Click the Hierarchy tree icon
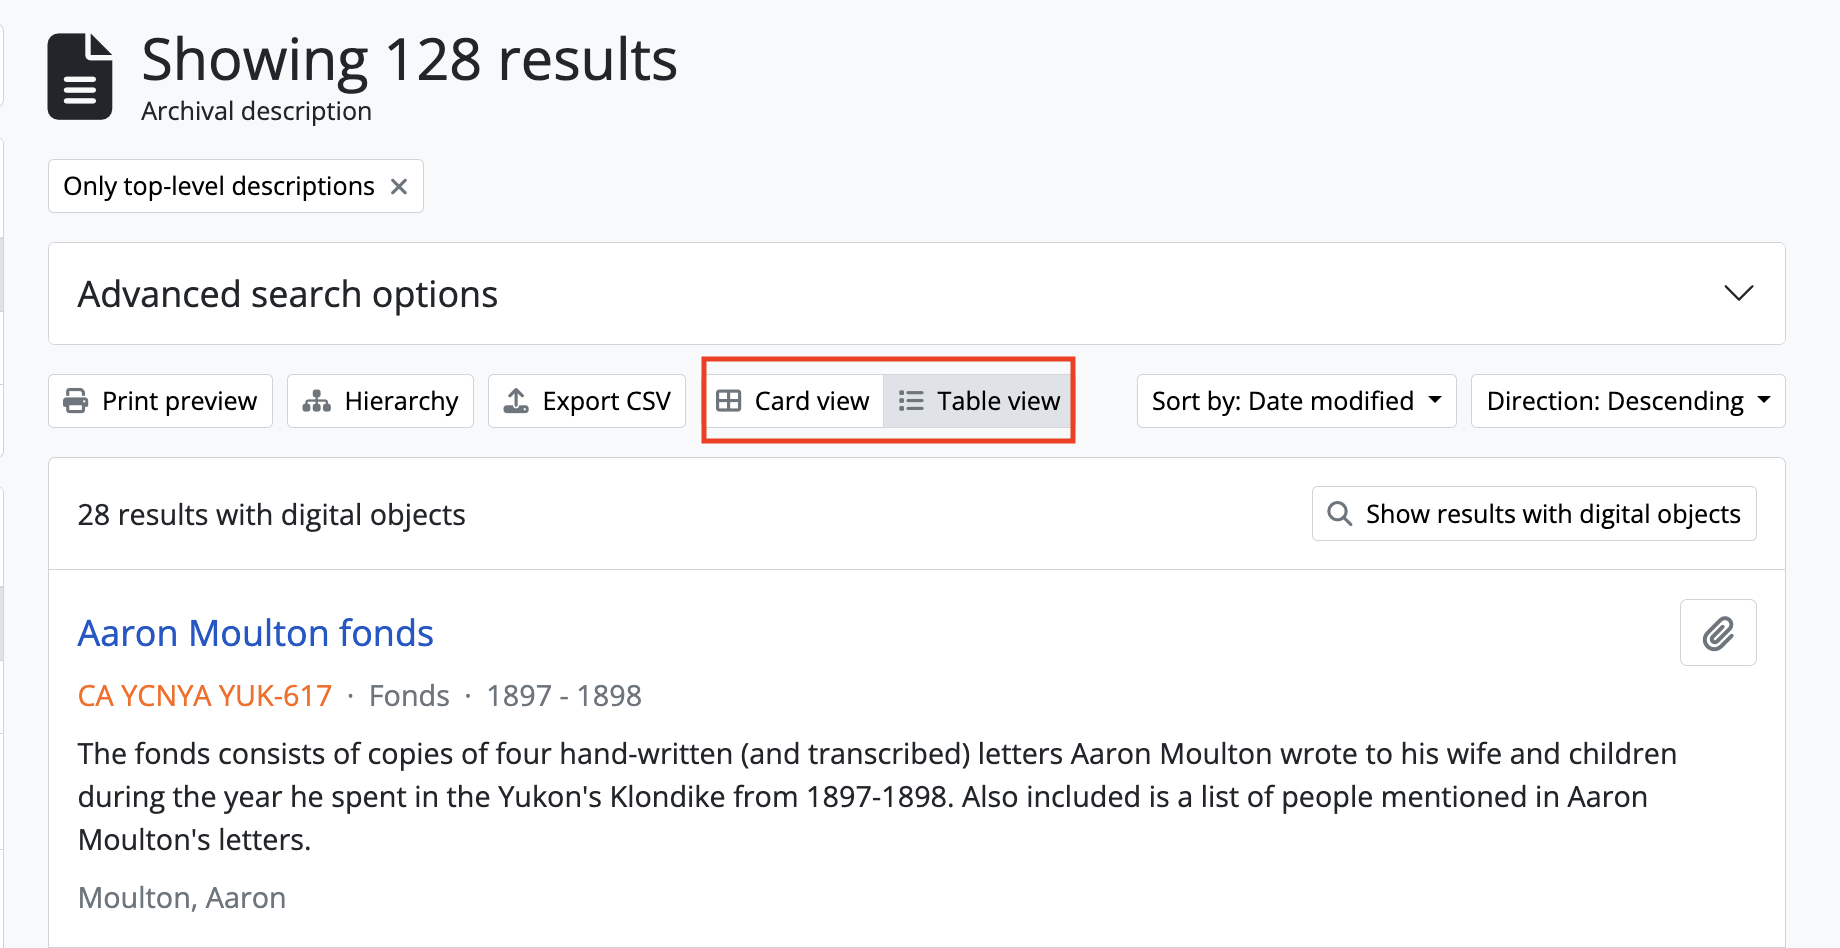 click(317, 401)
